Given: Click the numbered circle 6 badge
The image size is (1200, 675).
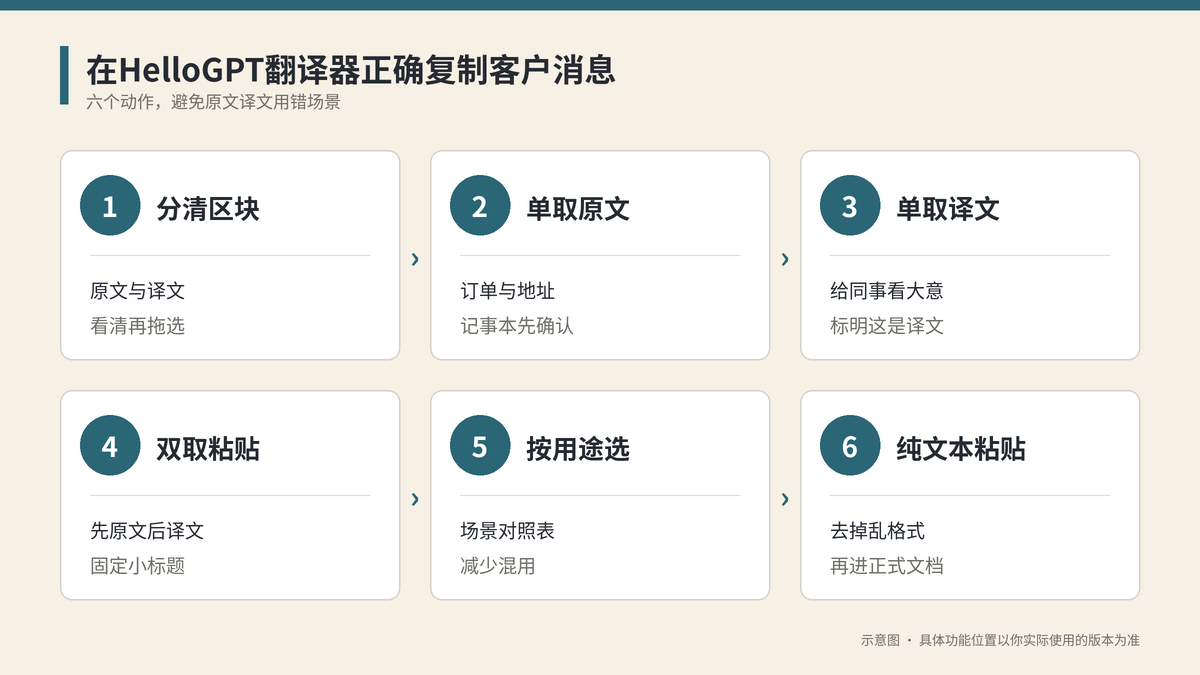Looking at the screenshot, I should (x=850, y=446).
